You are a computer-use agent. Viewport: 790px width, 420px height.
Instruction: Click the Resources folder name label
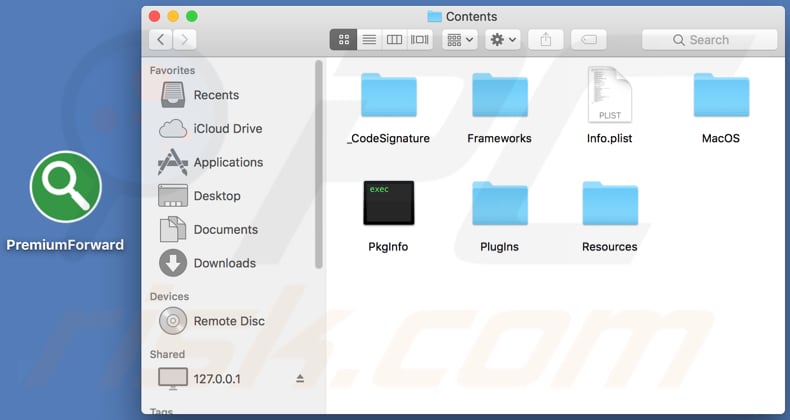point(610,247)
